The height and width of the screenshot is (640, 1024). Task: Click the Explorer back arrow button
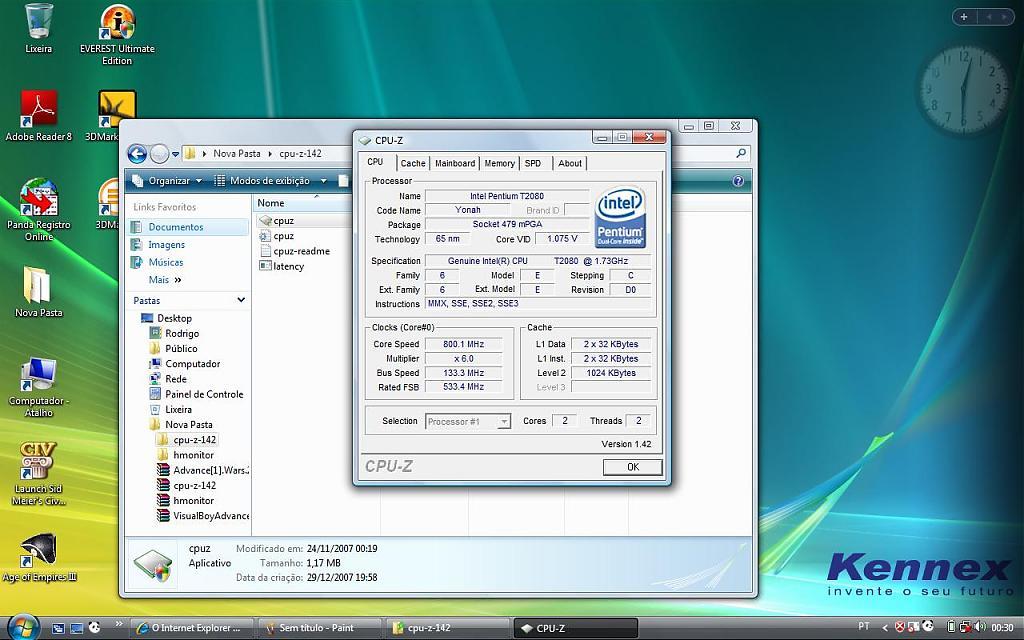[x=137, y=154]
